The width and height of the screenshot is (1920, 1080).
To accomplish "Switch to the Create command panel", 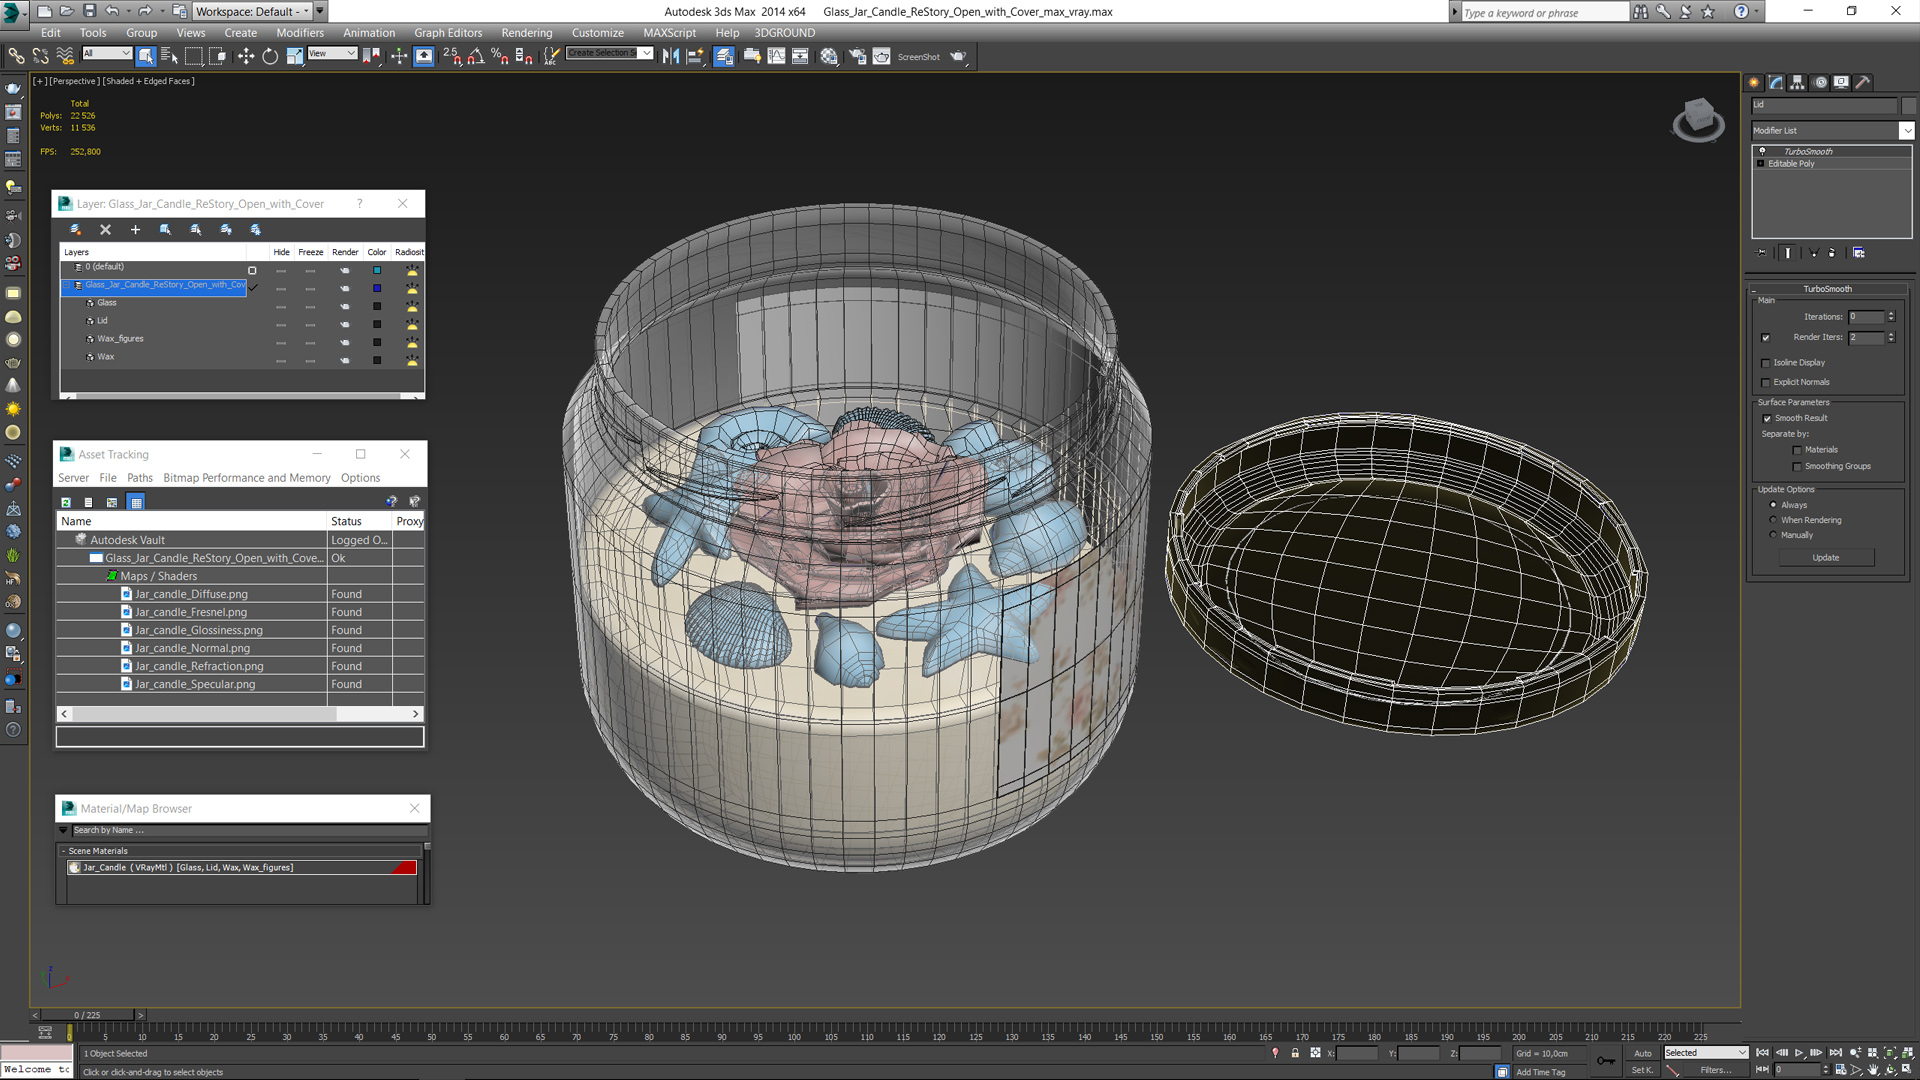I will click(1754, 83).
